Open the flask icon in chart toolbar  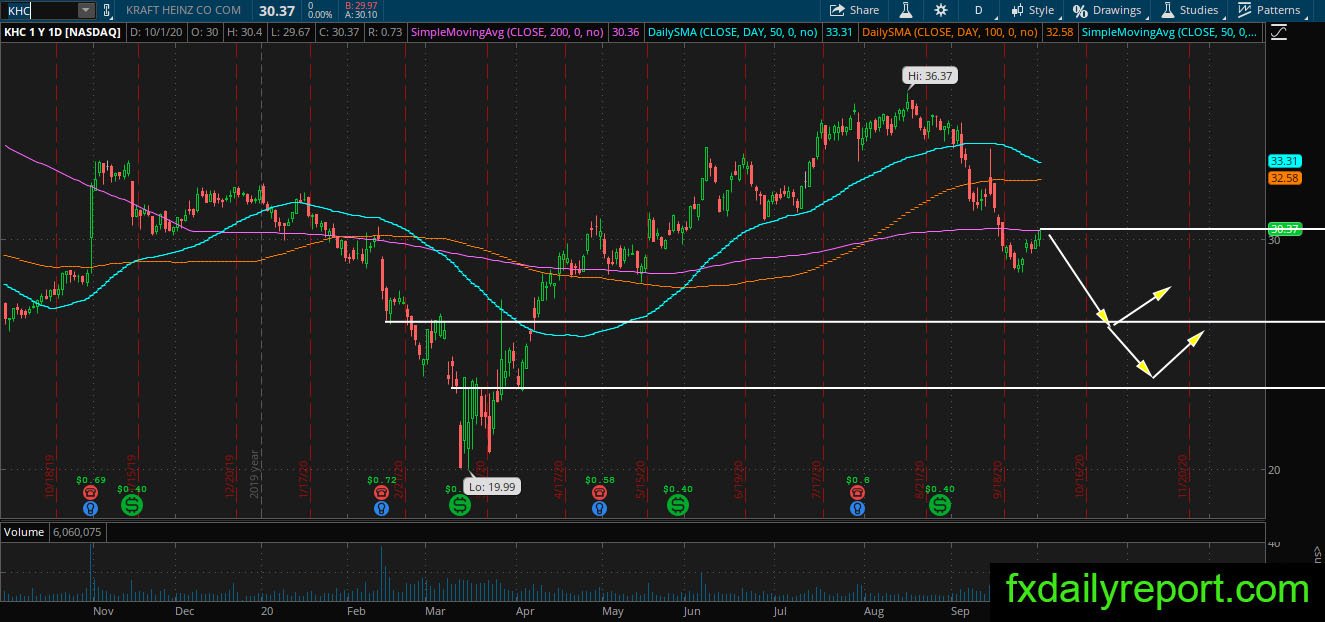click(906, 10)
